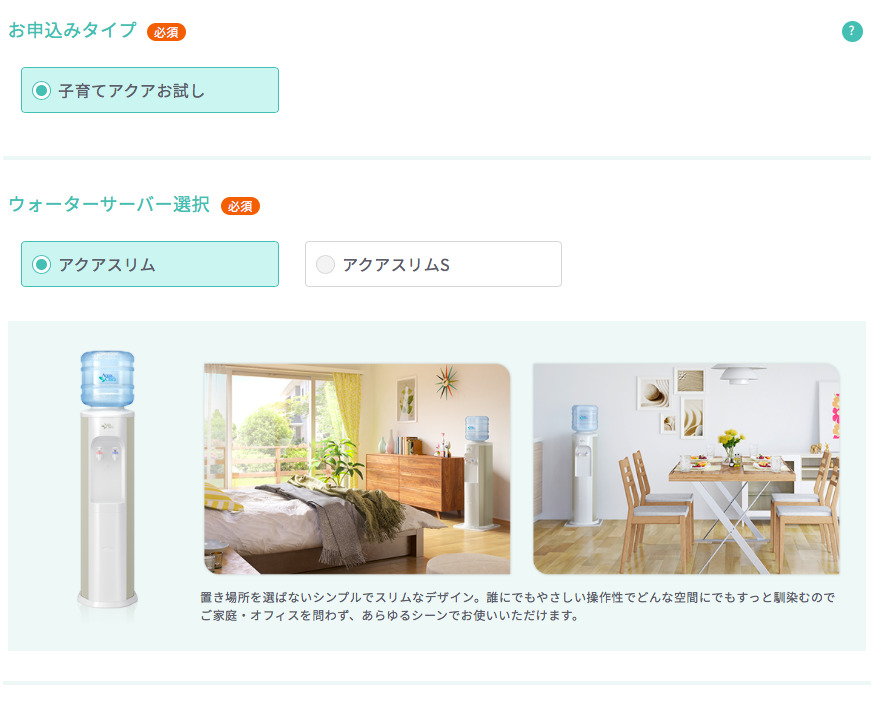Click the product description paragraph text
Image resolution: width=881 pixels, height=713 pixels.
(x=517, y=606)
